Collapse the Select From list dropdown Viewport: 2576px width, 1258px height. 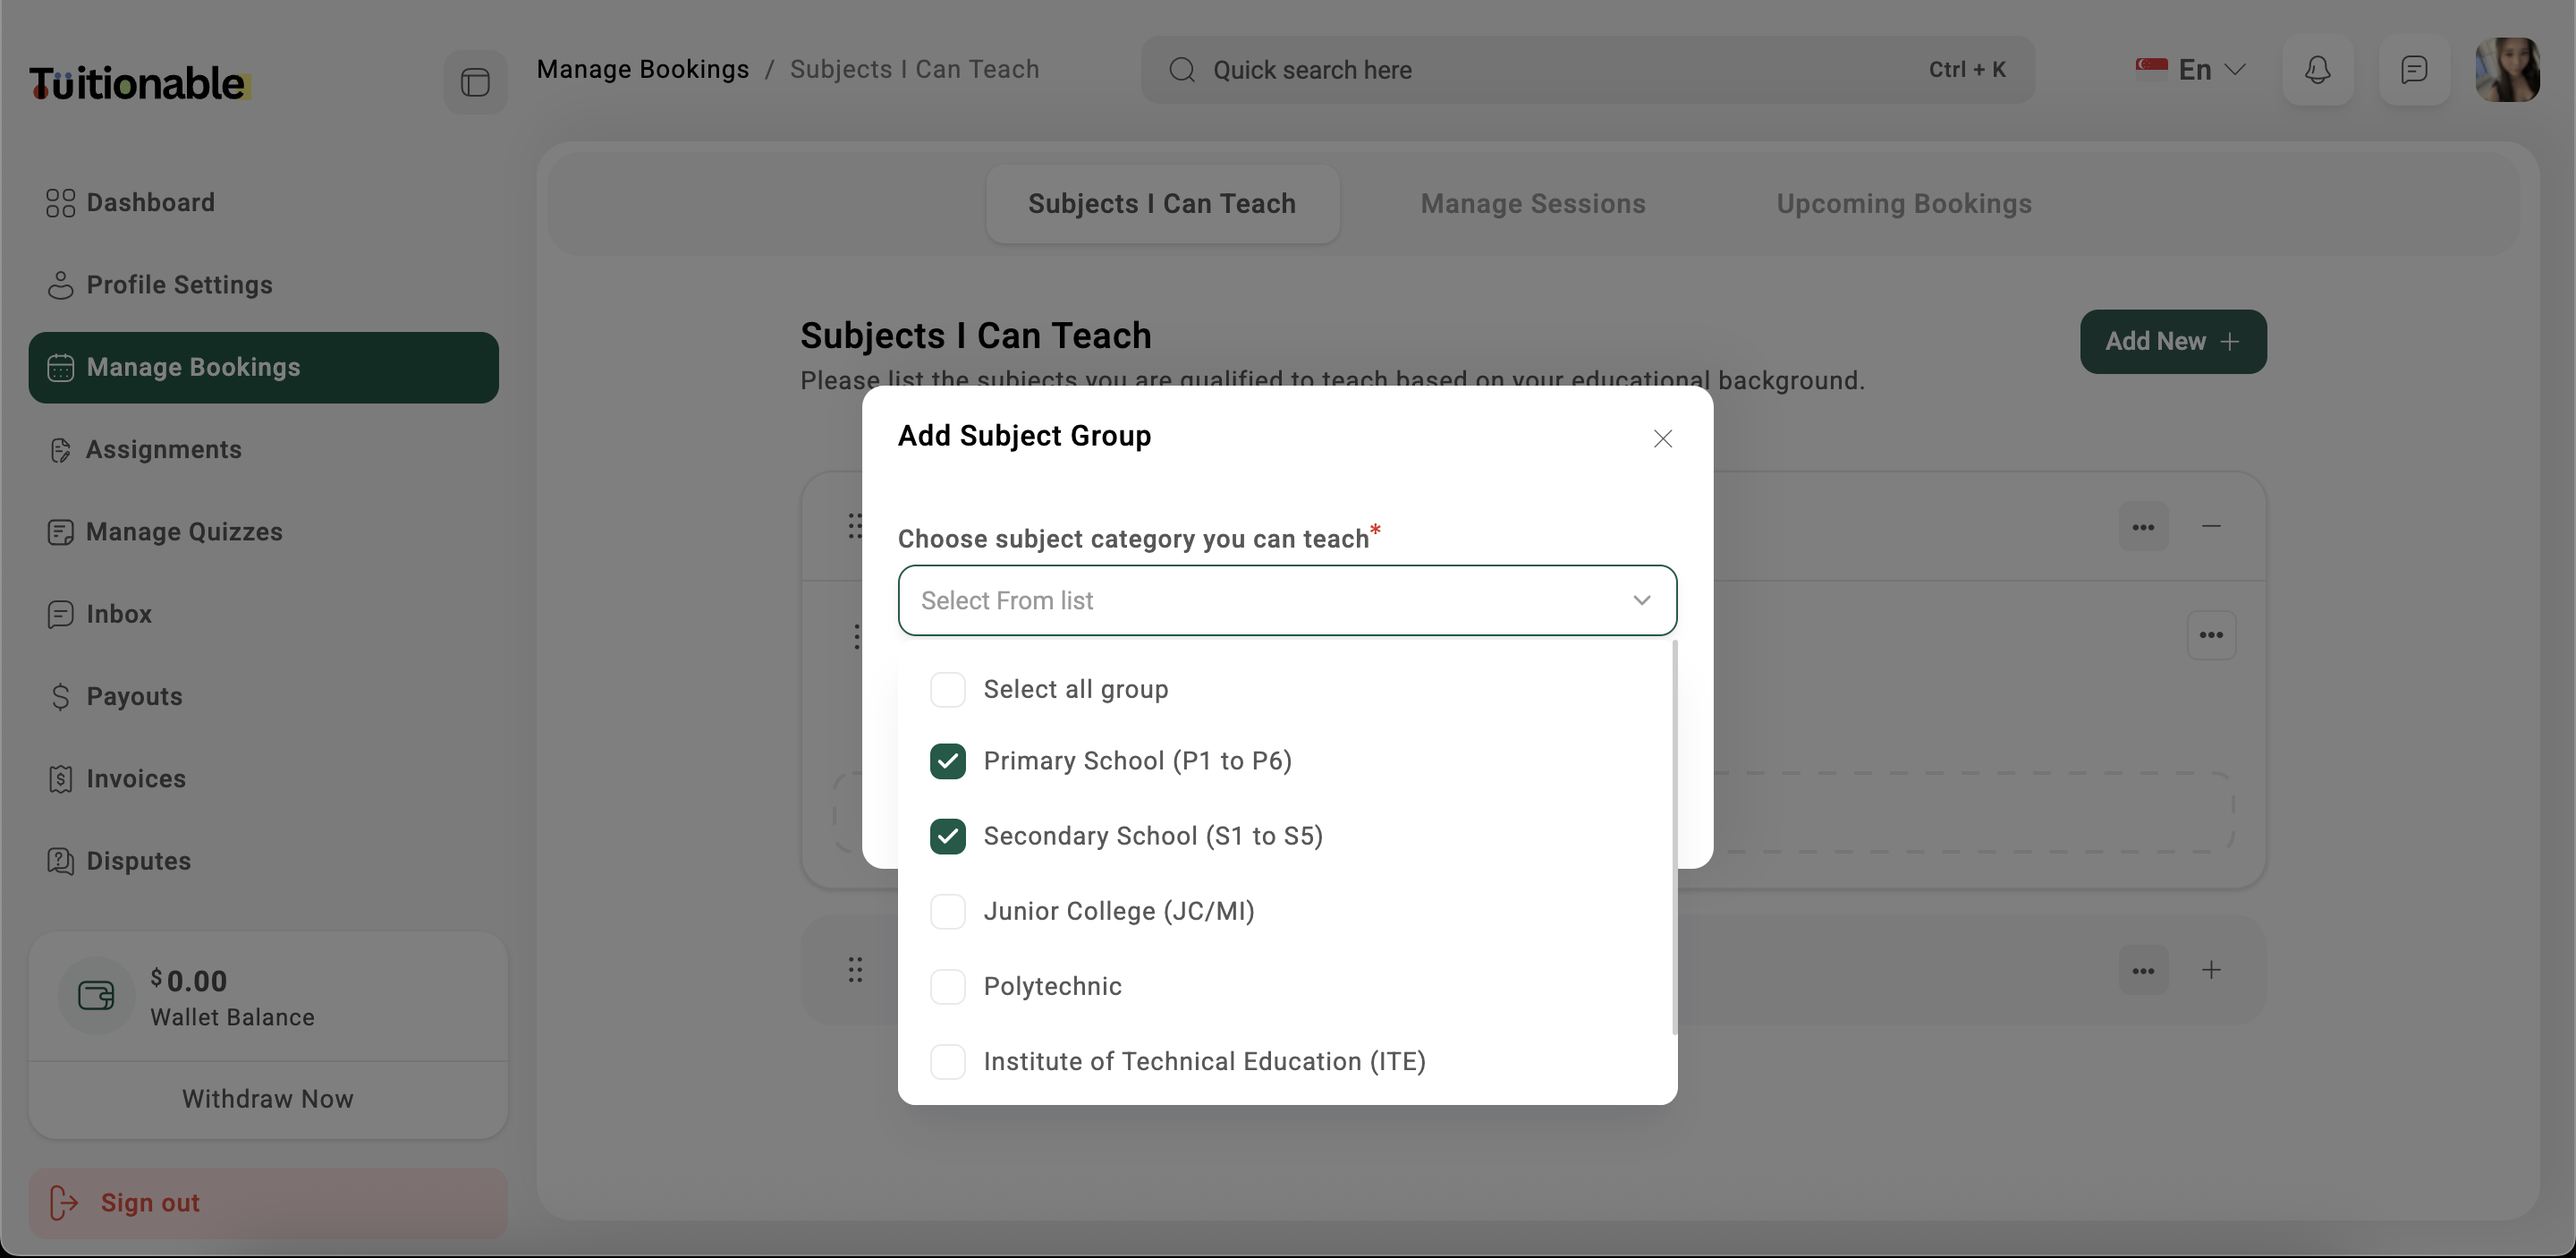tap(1641, 600)
